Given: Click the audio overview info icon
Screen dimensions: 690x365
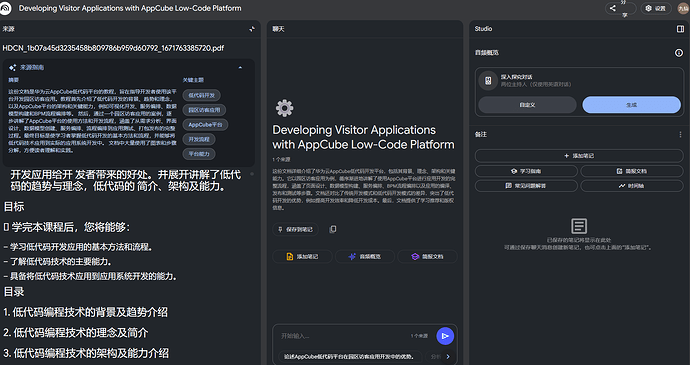Looking at the screenshot, I should pyautogui.click(x=679, y=53).
